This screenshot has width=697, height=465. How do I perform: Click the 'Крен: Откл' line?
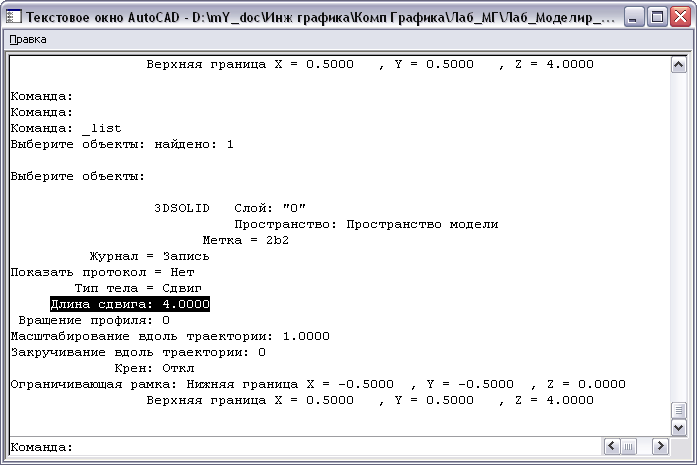point(154,368)
